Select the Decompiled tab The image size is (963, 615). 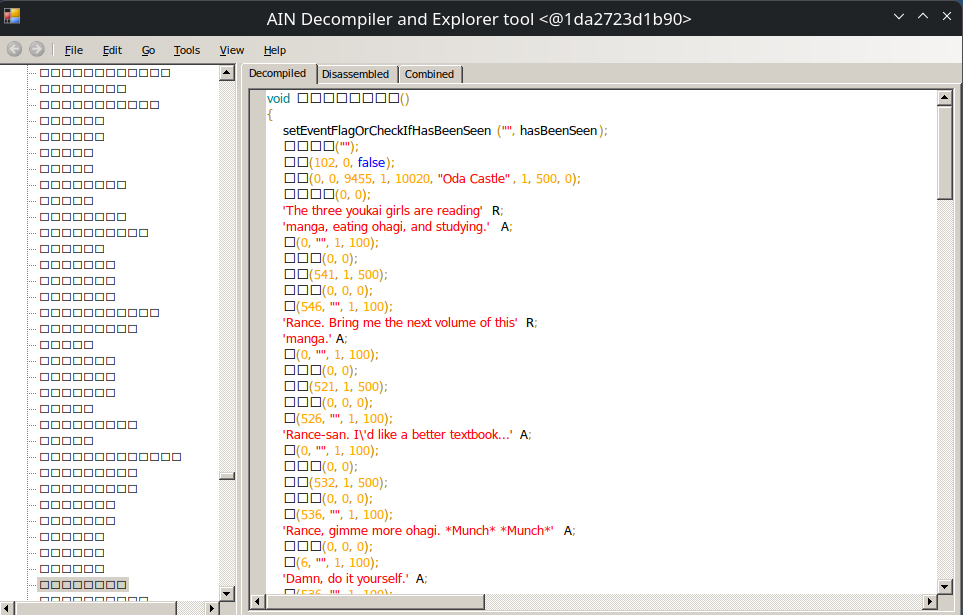[278, 73]
